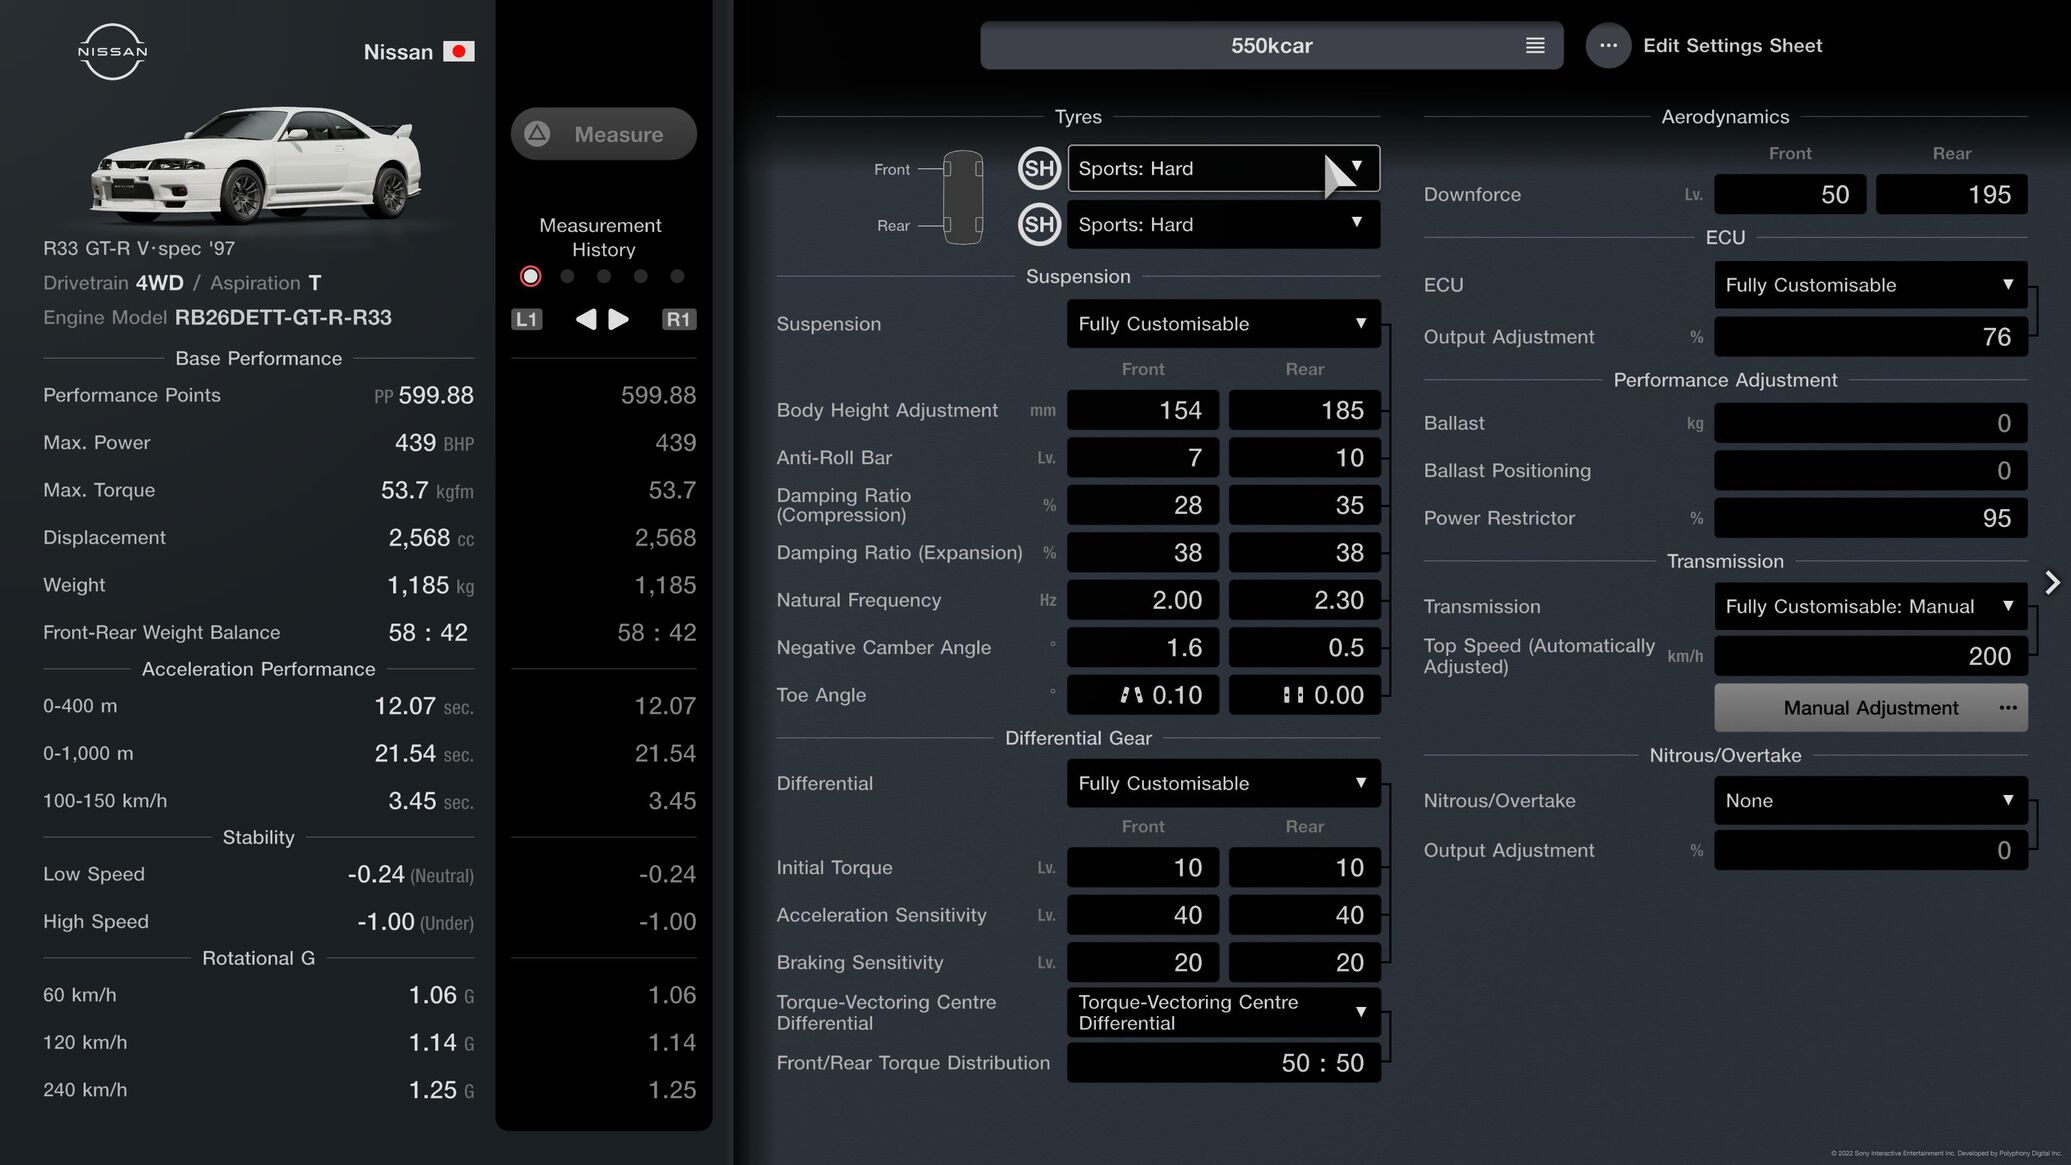Click the R1 history shortcut icon
This screenshot has height=1165, width=2071.
[x=679, y=319]
